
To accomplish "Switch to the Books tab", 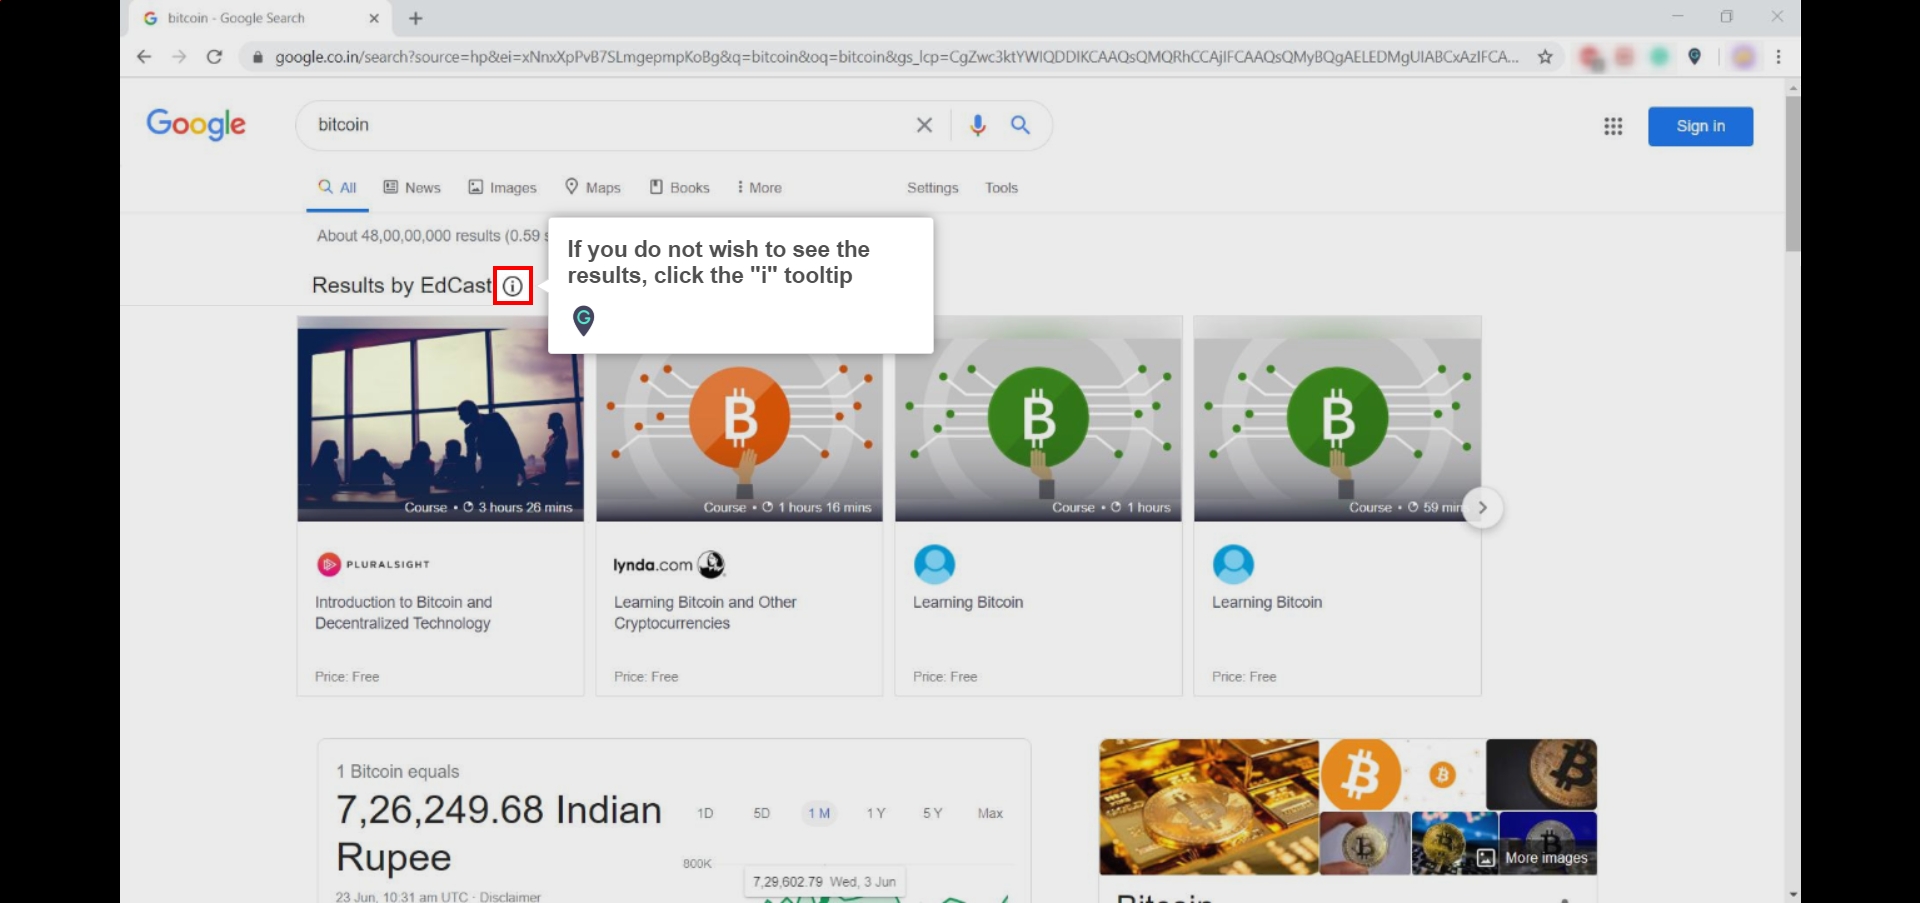I will [x=680, y=187].
